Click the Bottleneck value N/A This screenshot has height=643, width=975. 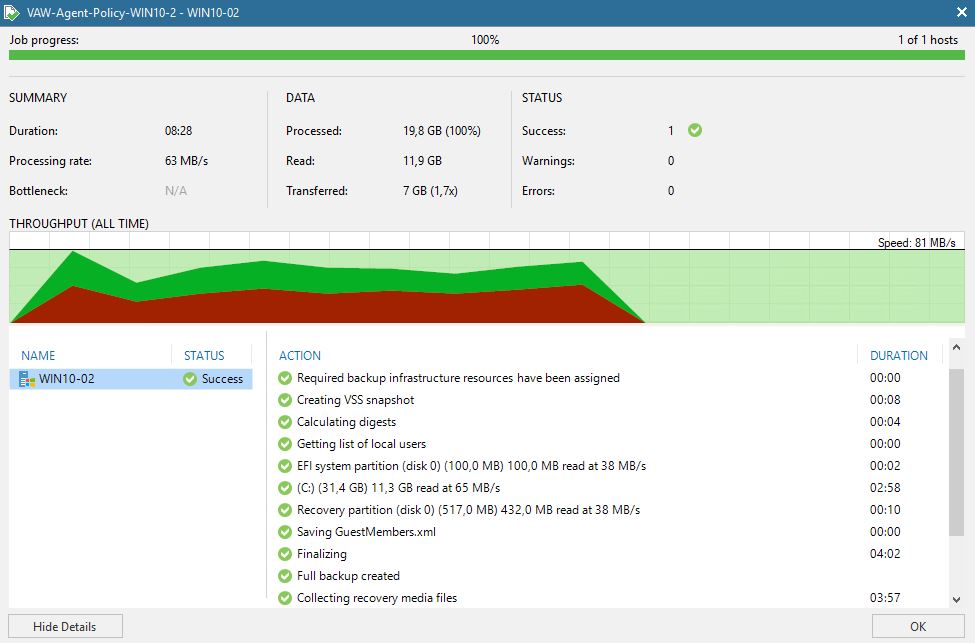click(x=176, y=191)
